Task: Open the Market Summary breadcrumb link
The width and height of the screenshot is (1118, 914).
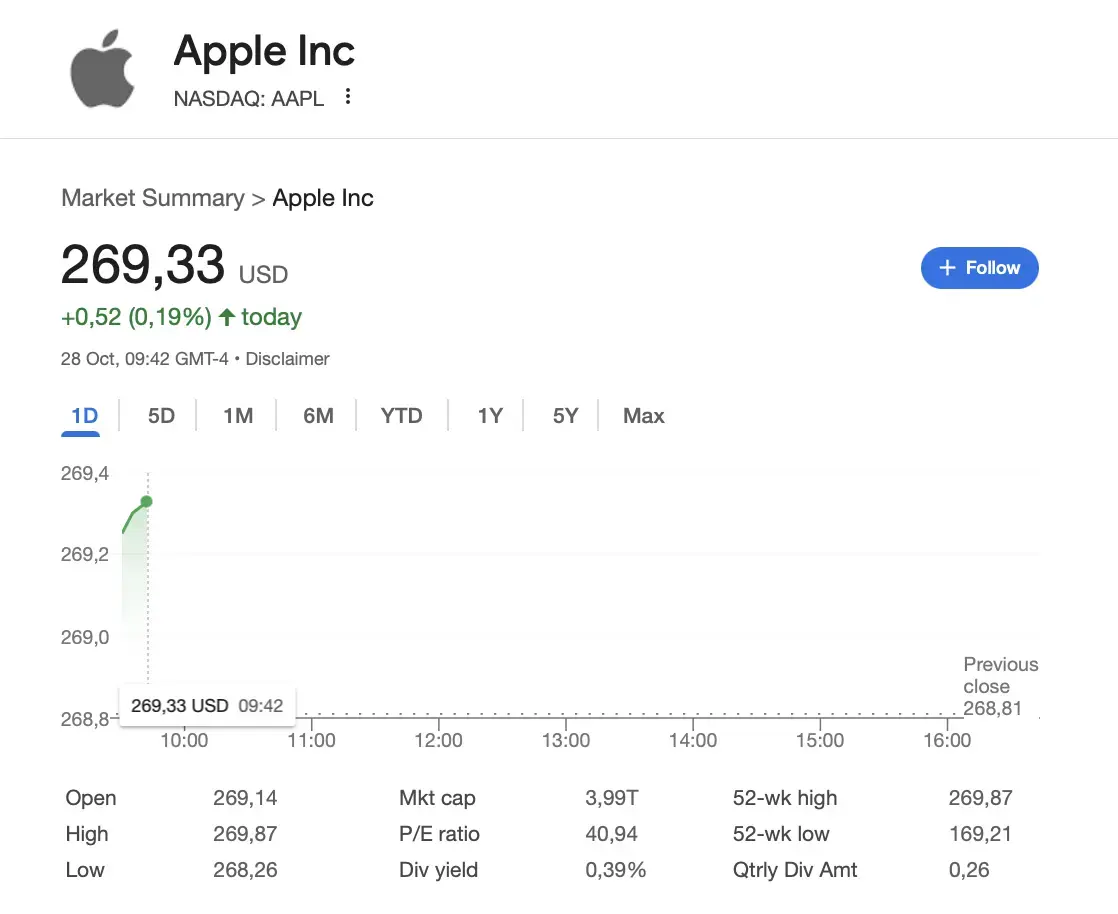Action: tap(152, 198)
